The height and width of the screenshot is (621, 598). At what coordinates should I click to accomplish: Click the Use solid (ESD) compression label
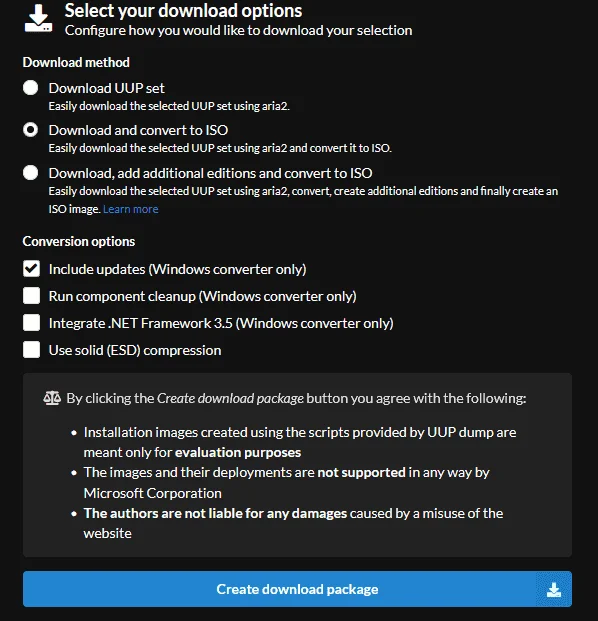(x=135, y=350)
